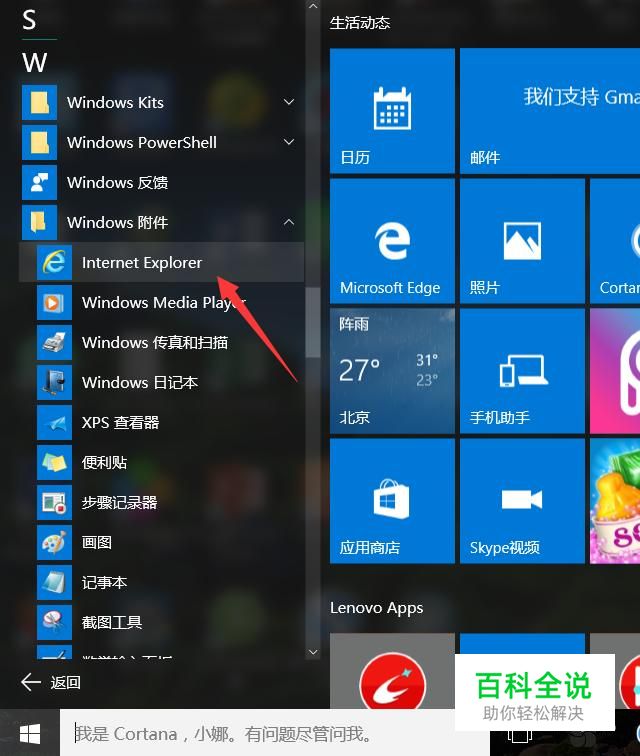Open the red Lenovo app tile

tap(392, 671)
